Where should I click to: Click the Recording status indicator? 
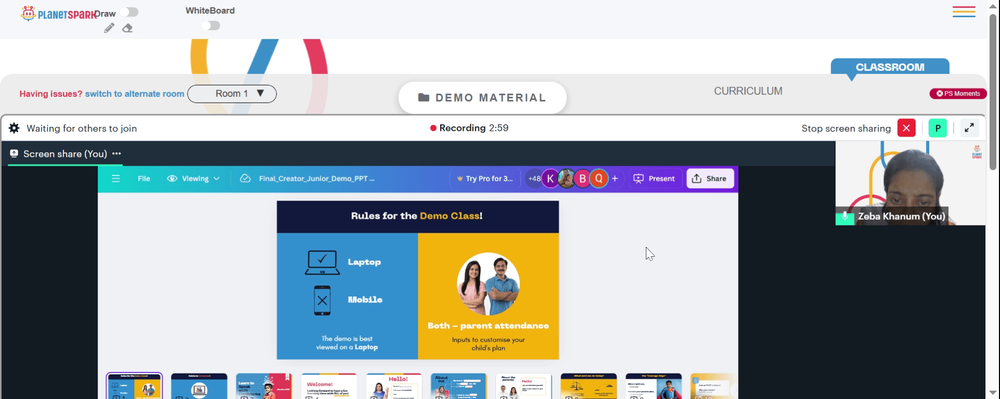coord(469,128)
